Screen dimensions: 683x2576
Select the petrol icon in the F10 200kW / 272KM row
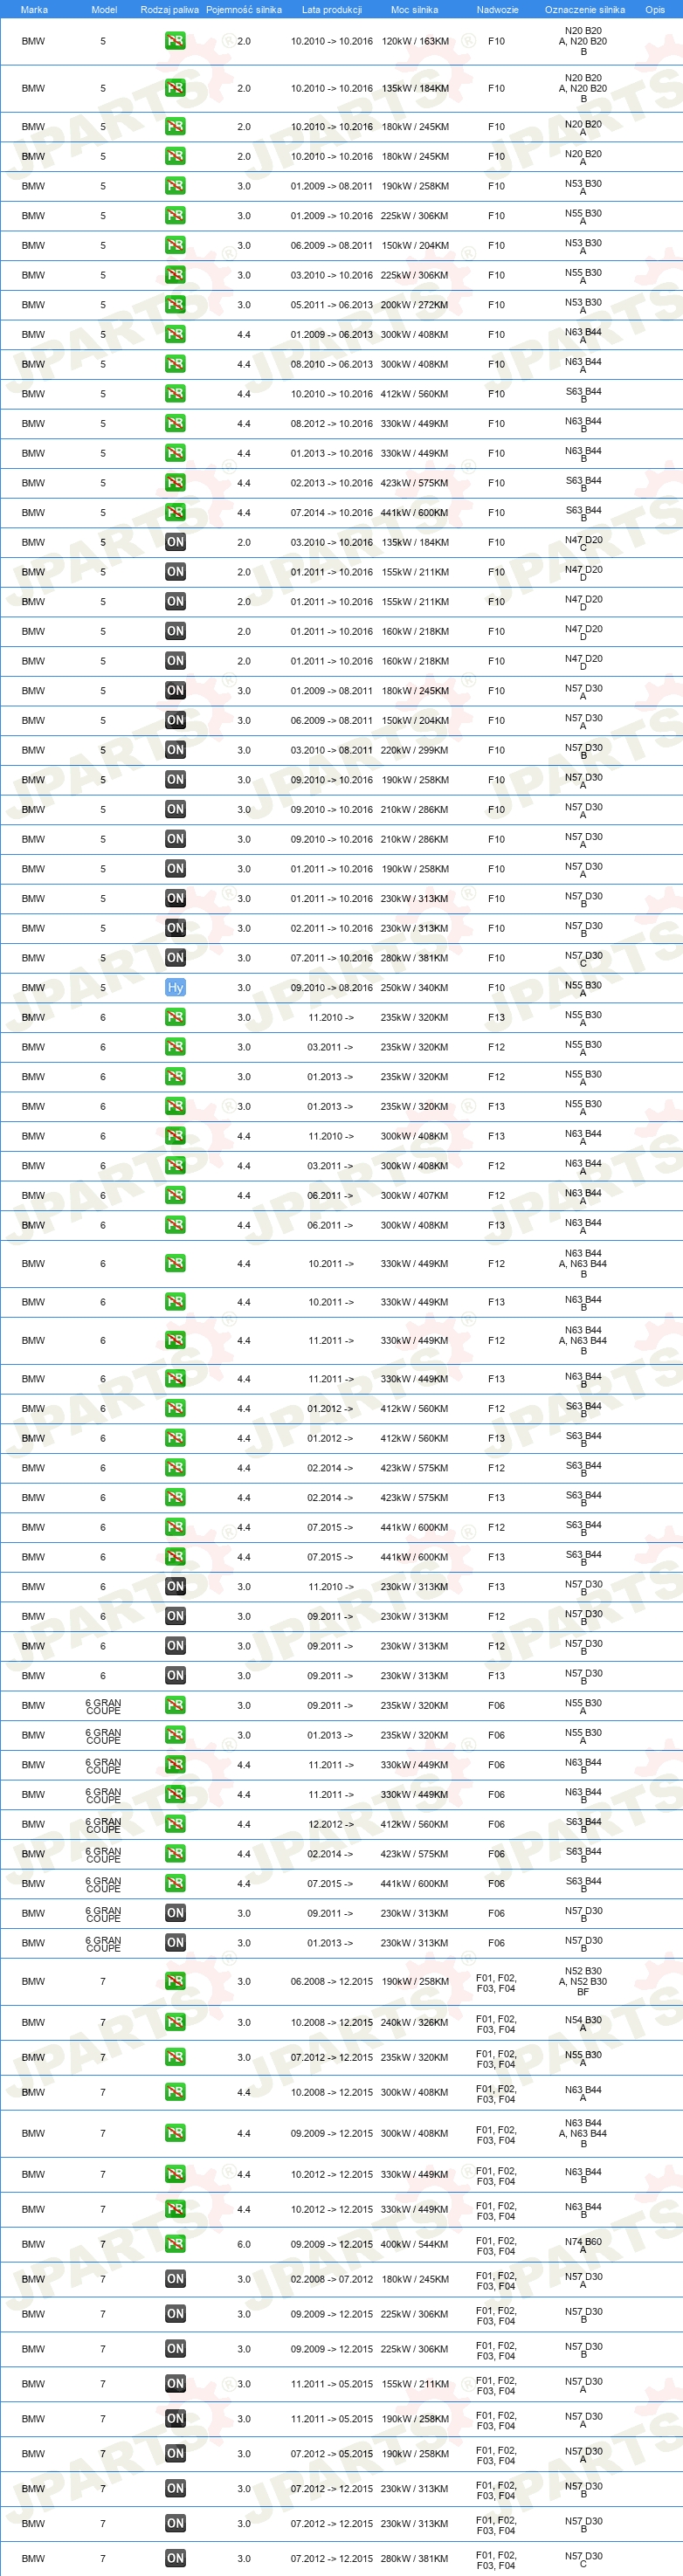175,305
